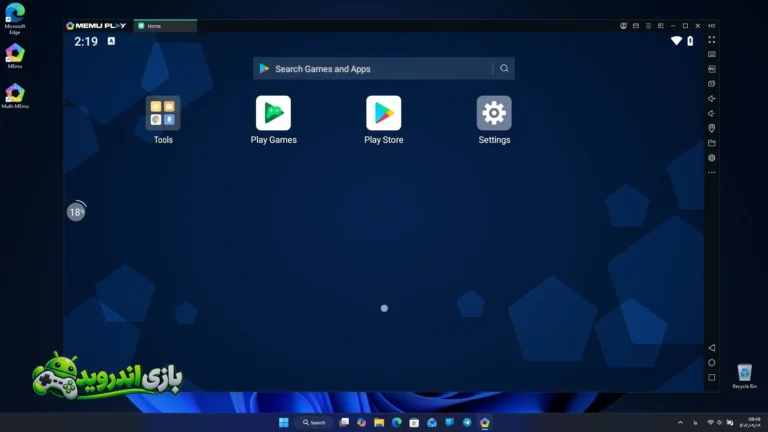Image resolution: width=768 pixels, height=432 pixels.
Task: Open the Windows Start menu
Action: pos(284,422)
